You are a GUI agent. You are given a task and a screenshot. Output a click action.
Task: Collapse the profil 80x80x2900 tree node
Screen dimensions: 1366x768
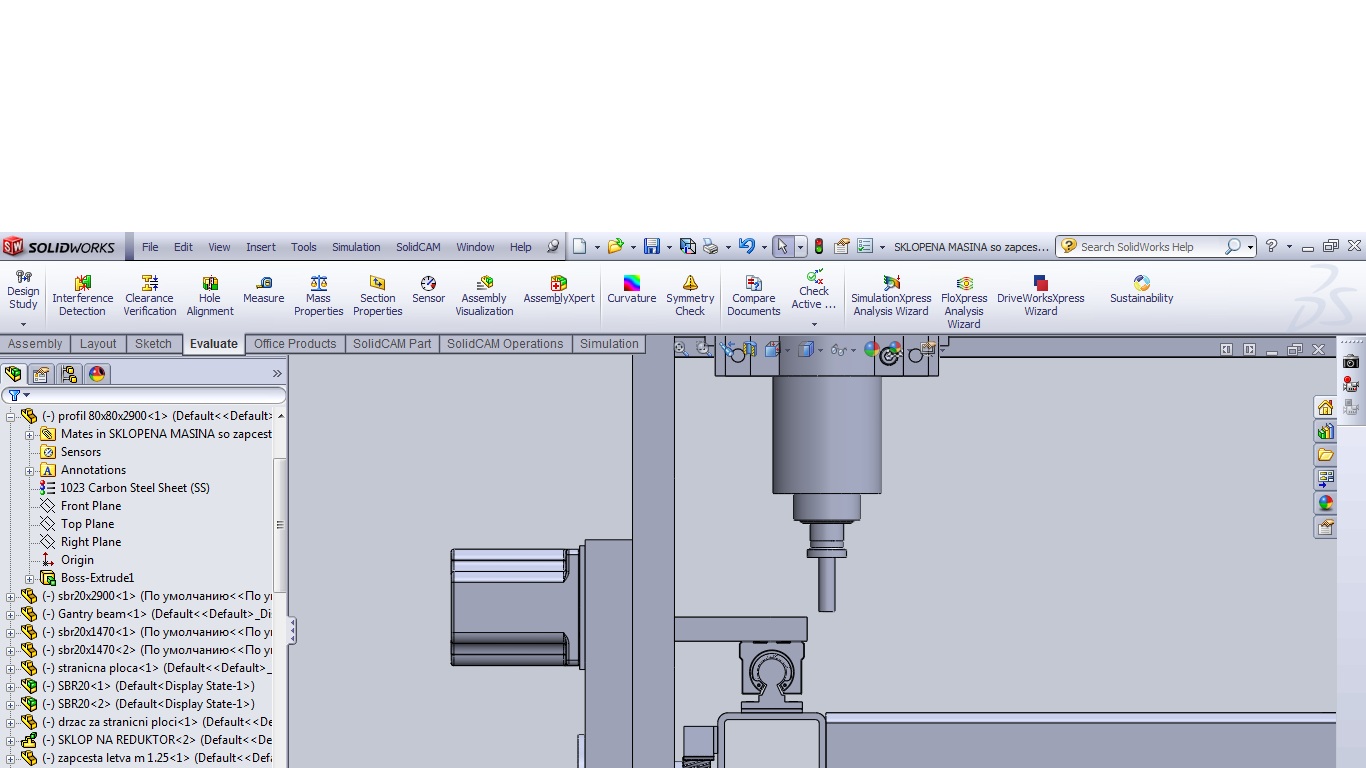11,416
